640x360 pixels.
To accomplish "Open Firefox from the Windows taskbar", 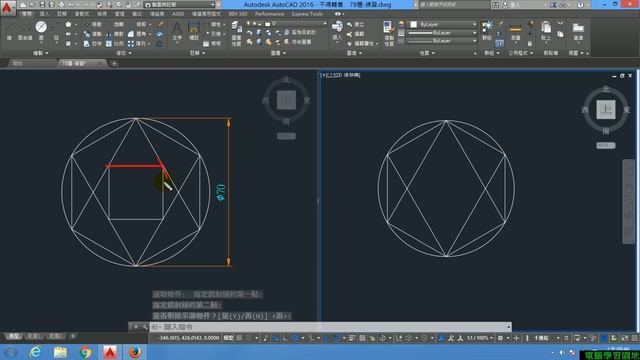I will coord(135,352).
